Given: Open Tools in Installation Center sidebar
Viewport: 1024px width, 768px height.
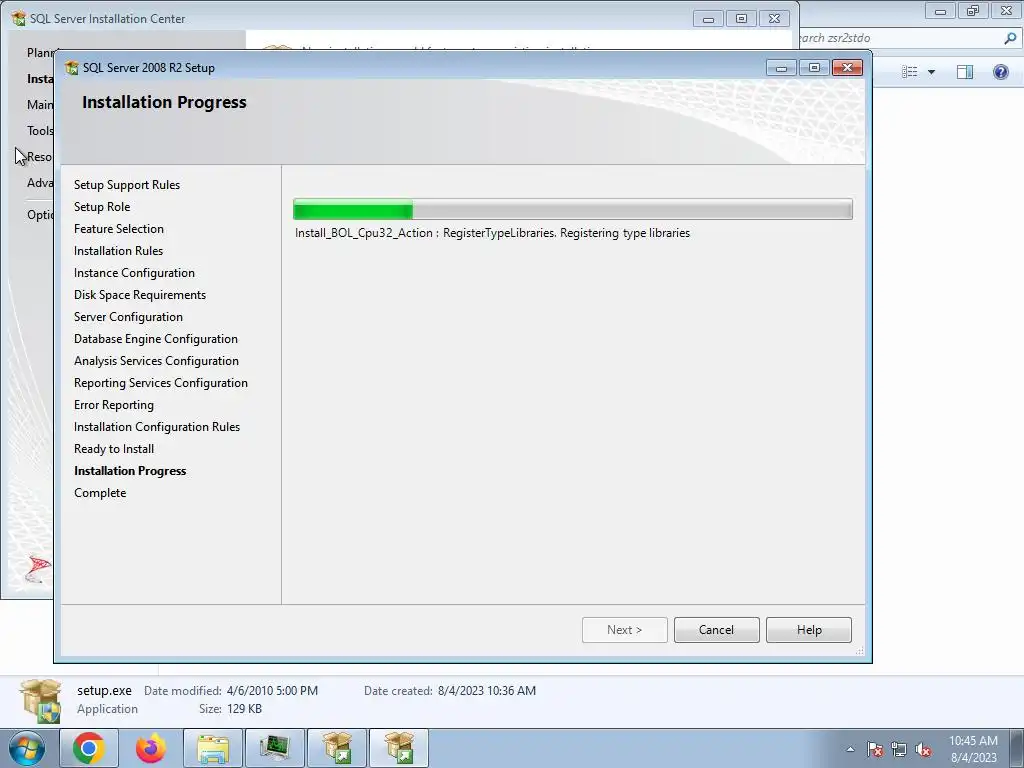Looking at the screenshot, I should pos(40,131).
